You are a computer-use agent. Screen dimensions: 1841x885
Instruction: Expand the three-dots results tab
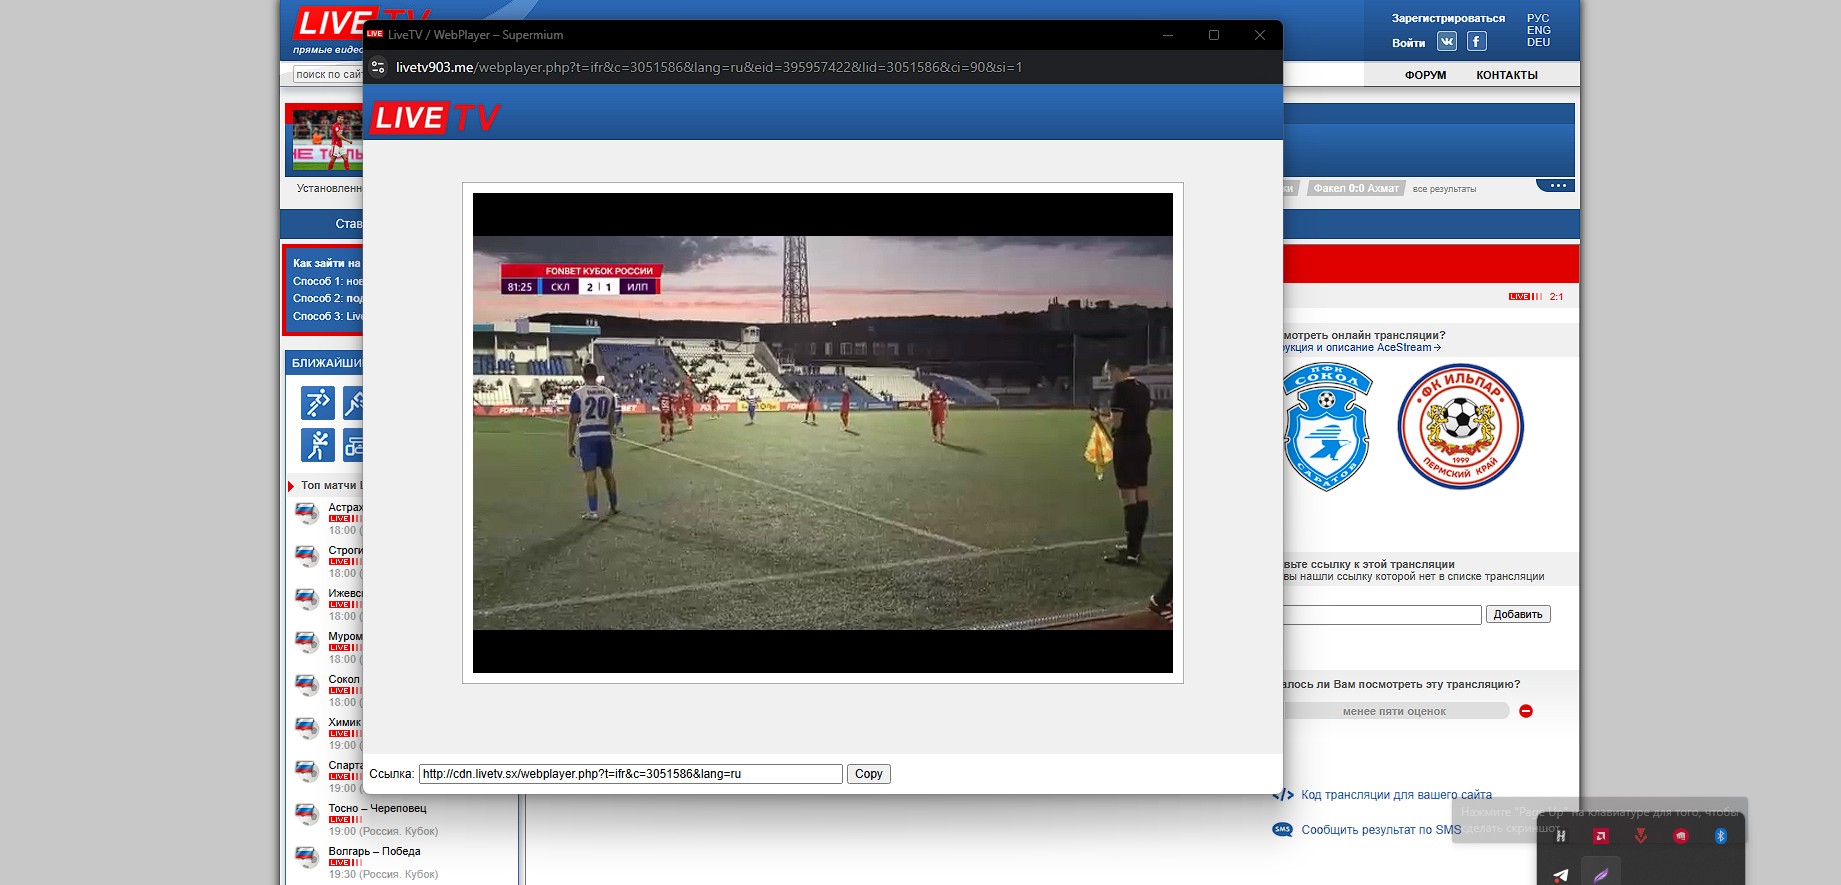(x=1556, y=185)
